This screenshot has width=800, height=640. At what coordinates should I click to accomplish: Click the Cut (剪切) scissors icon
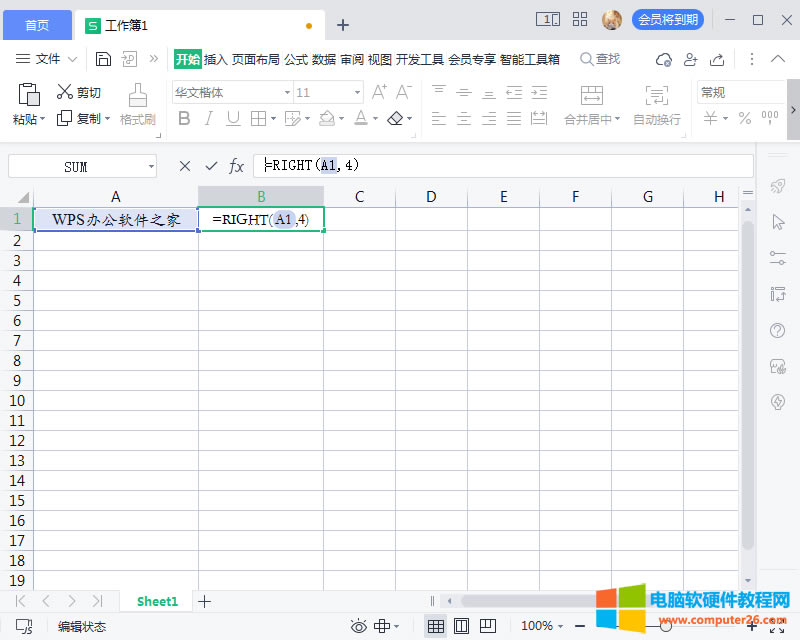[x=66, y=92]
